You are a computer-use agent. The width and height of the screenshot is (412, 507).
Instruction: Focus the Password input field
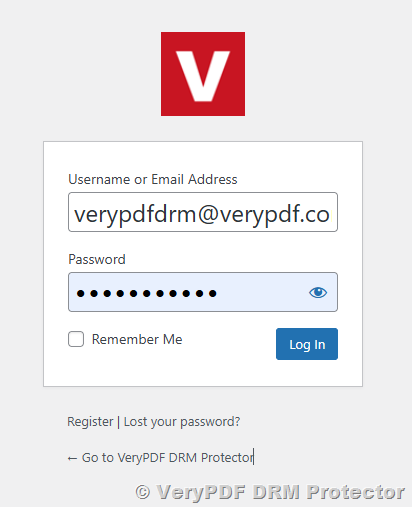[x=203, y=292]
